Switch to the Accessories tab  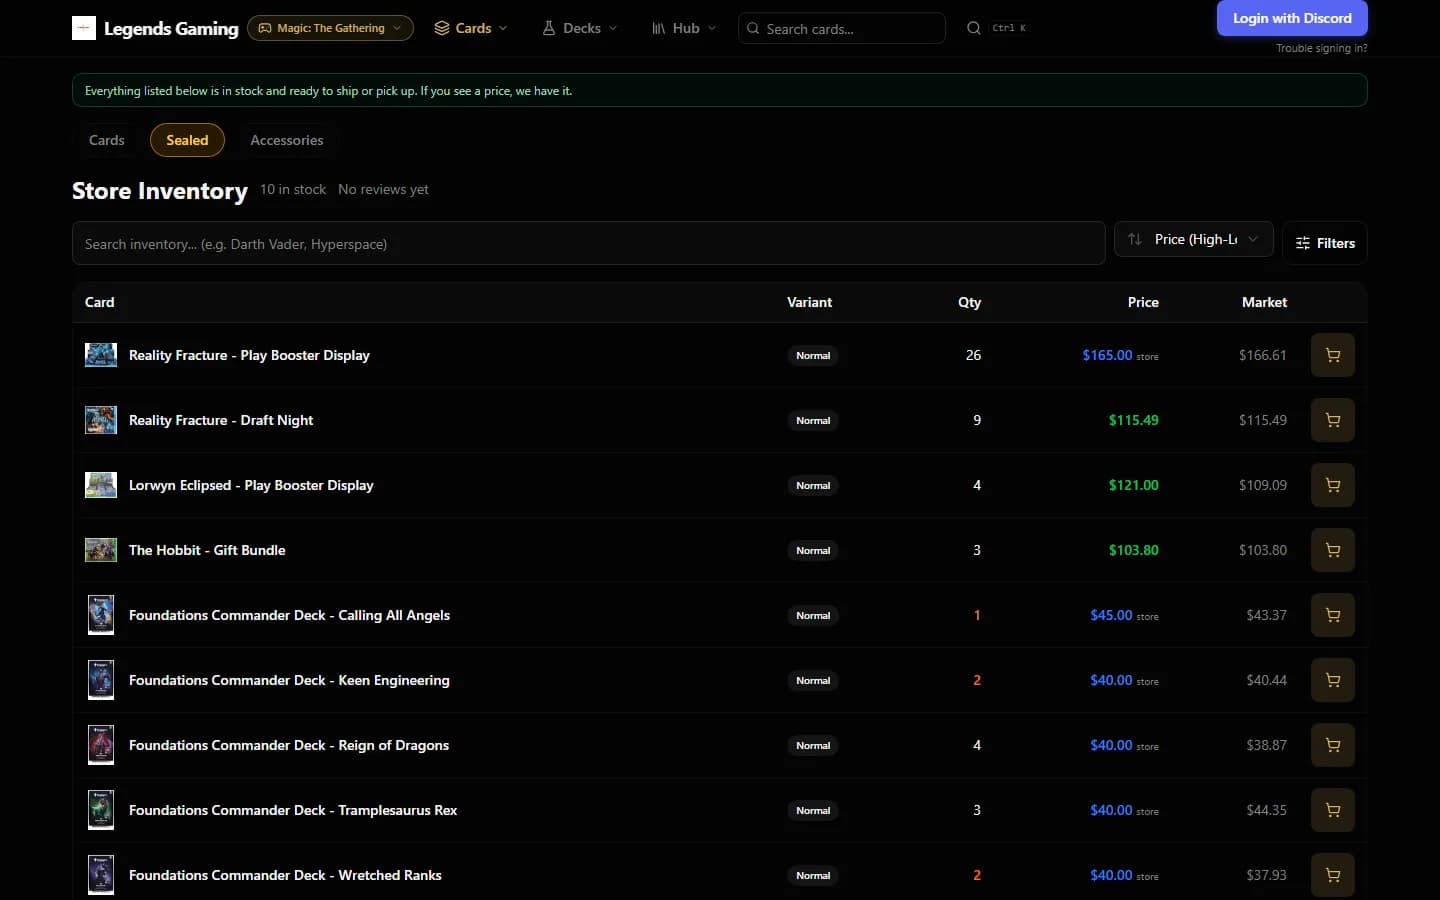(x=287, y=140)
